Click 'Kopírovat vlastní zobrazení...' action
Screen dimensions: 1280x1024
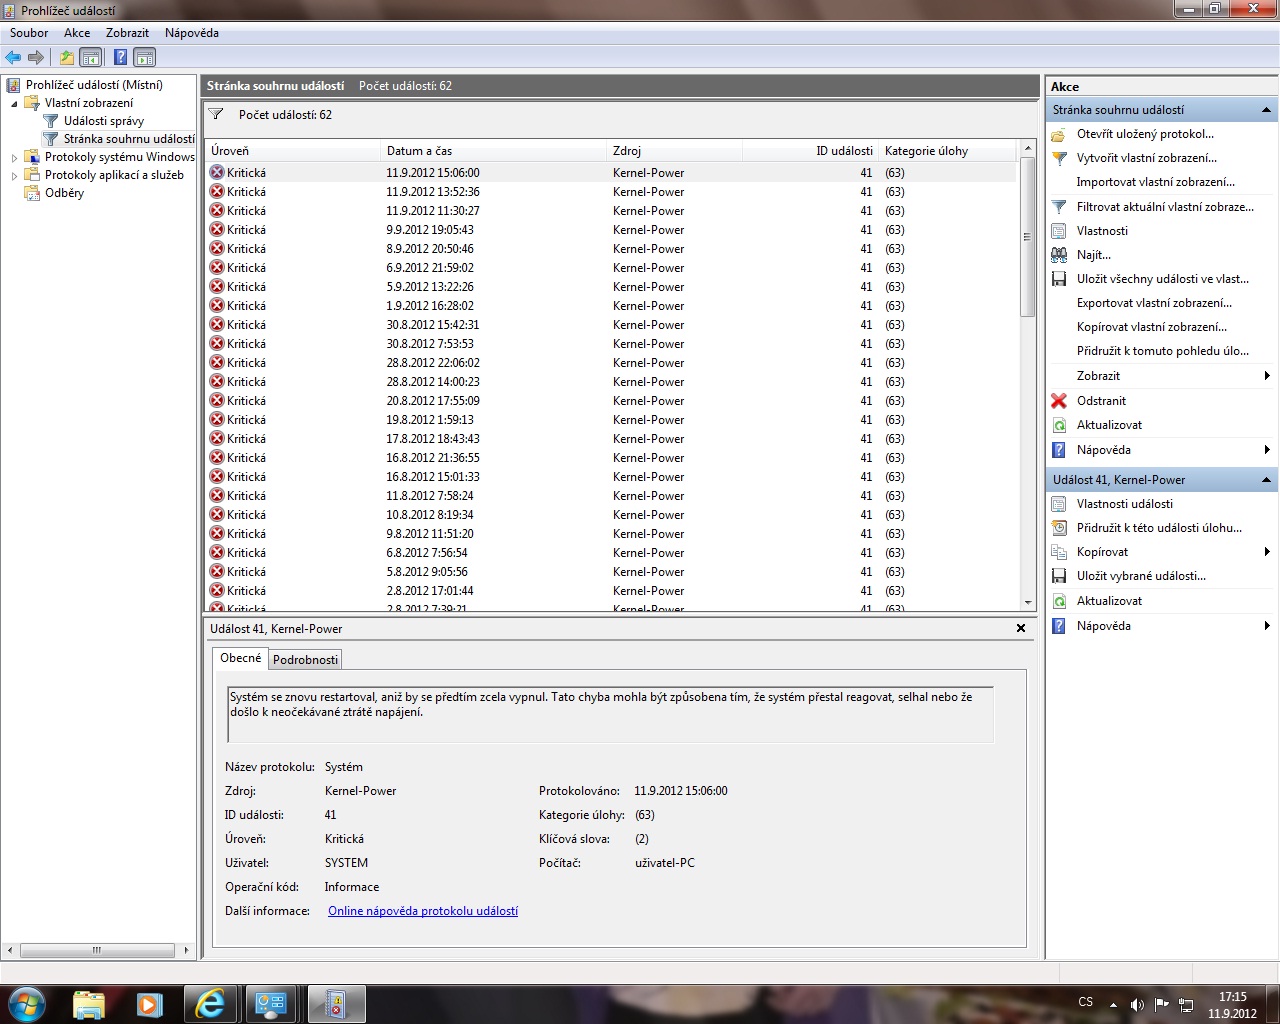[x=1151, y=327]
